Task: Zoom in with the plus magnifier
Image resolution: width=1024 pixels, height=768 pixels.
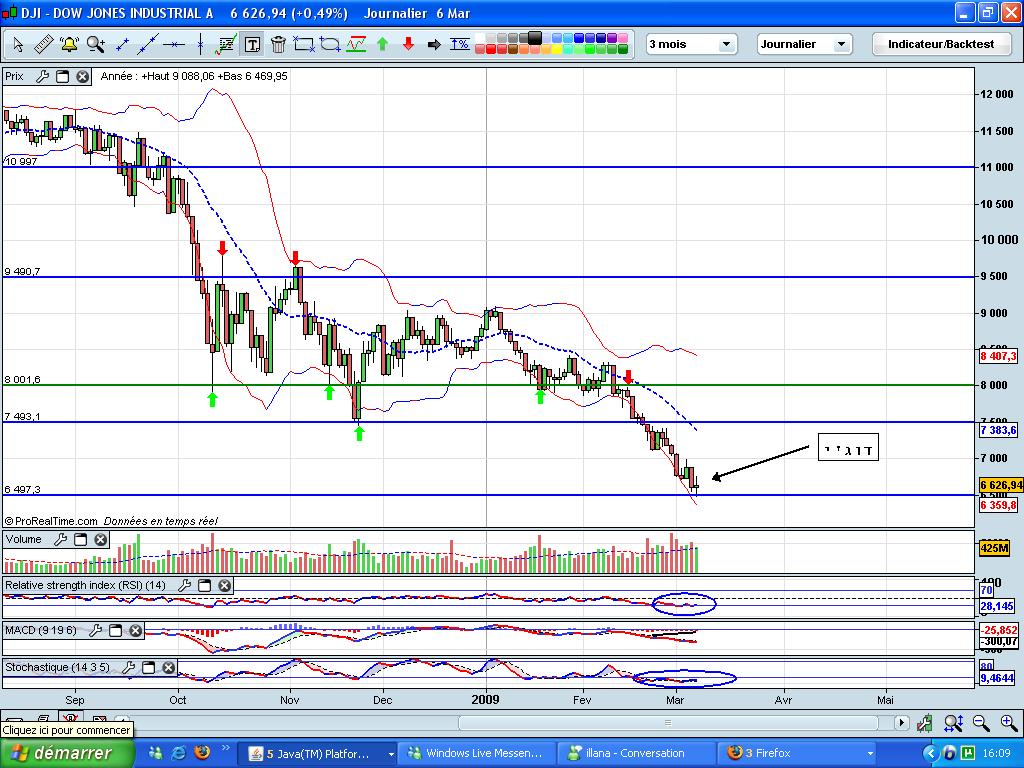Action: (1009, 722)
